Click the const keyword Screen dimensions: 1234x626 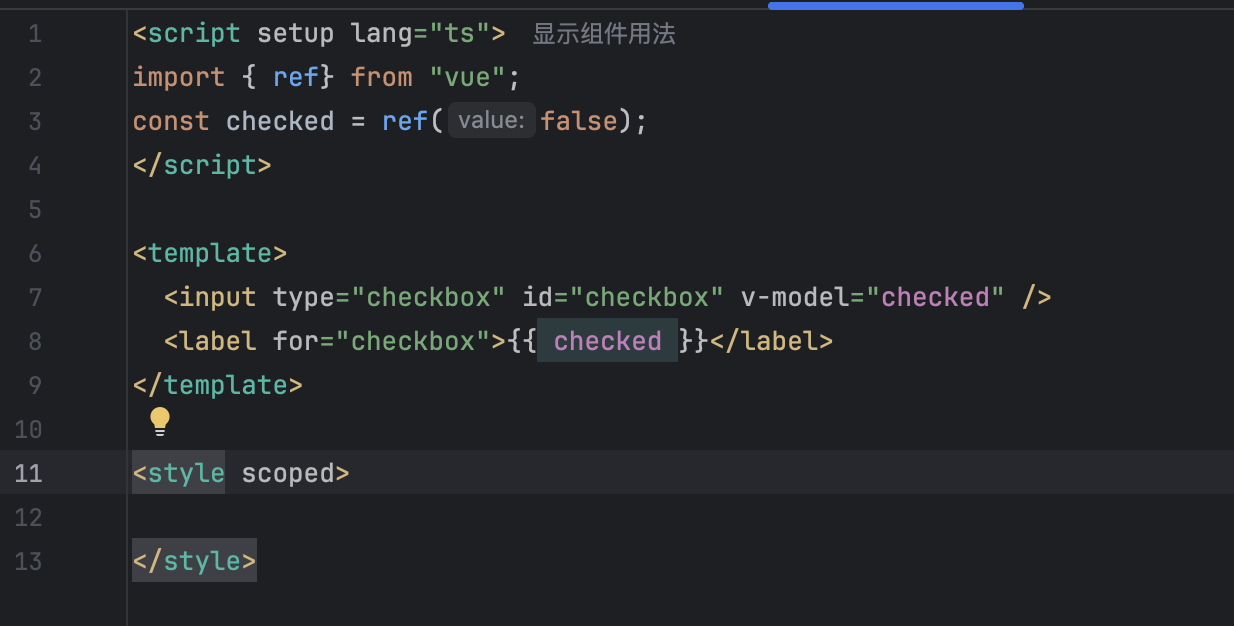click(171, 121)
